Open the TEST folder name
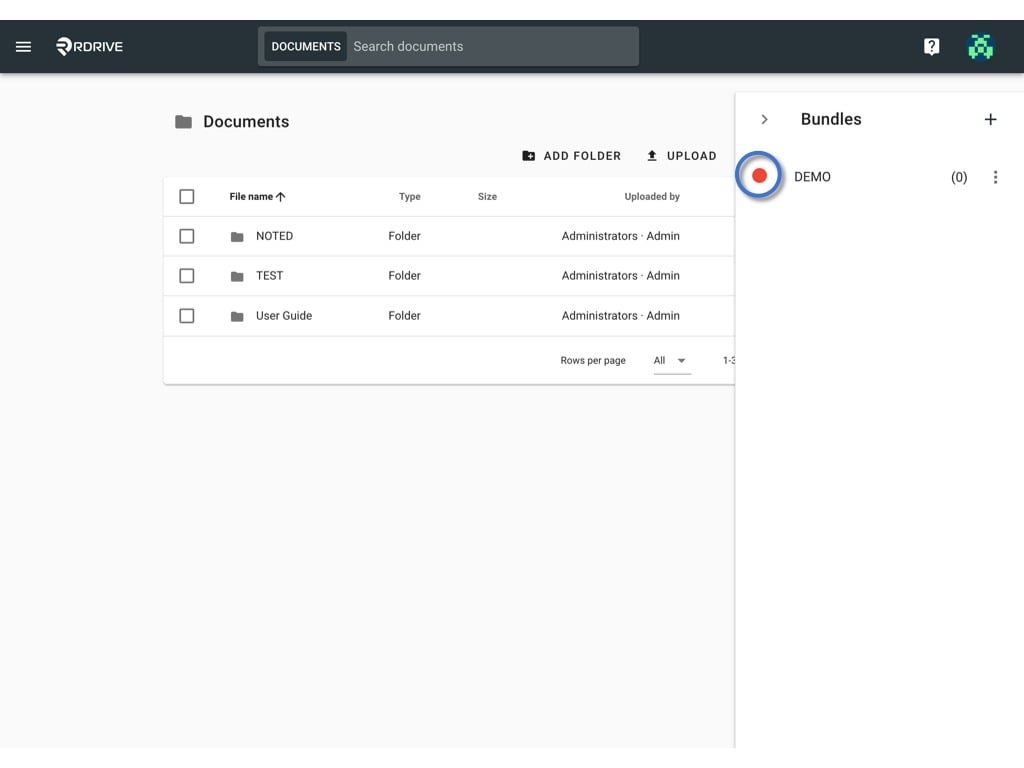The image size is (1024, 768). [270, 276]
